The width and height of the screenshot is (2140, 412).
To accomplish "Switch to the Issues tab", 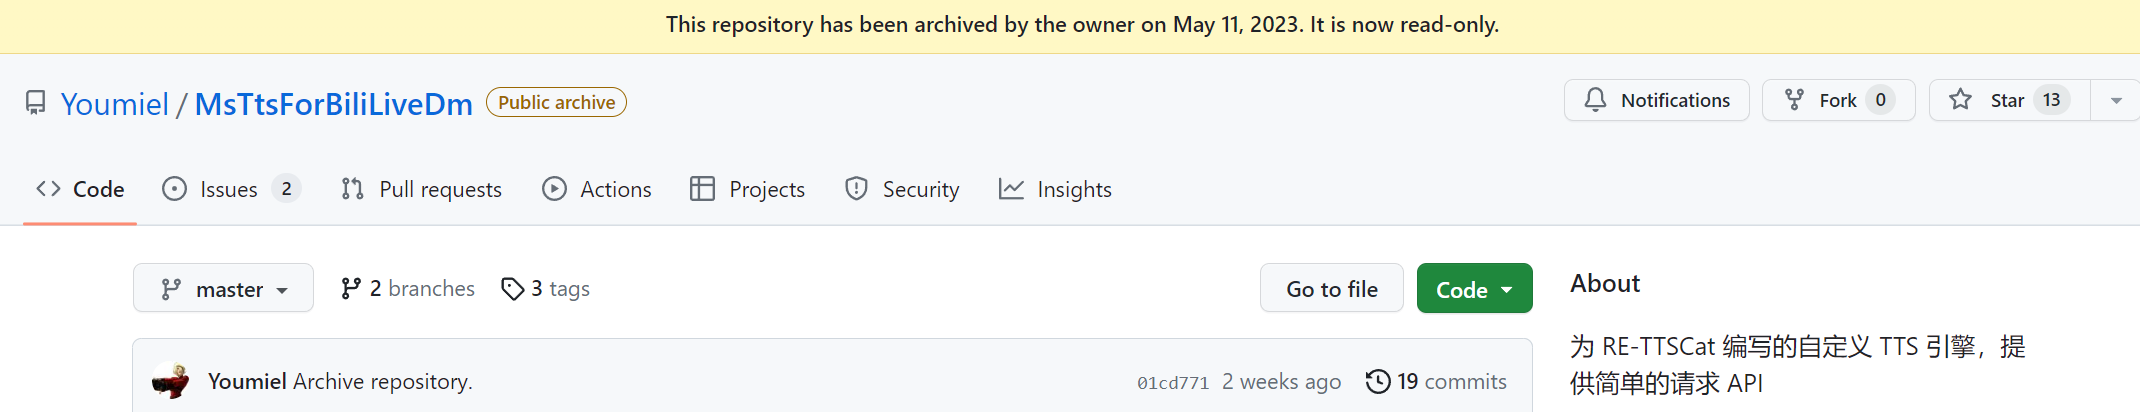I will pyautogui.click(x=229, y=189).
